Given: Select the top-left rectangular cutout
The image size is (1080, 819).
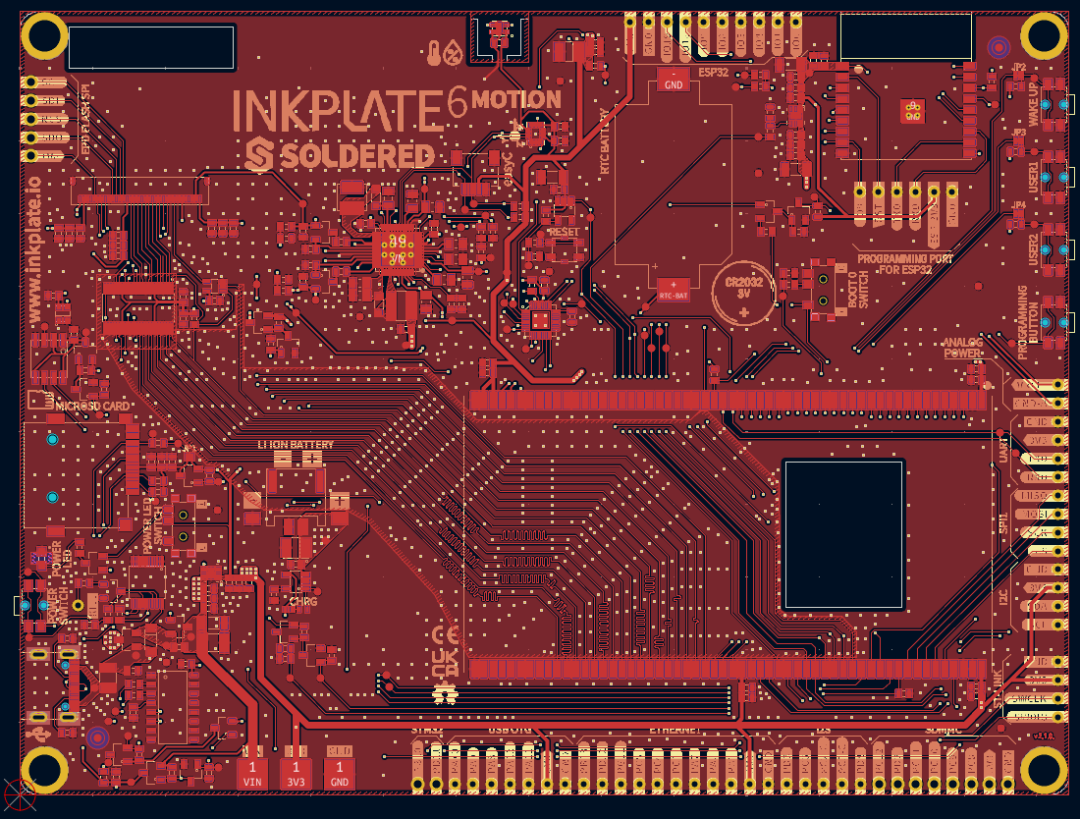Looking at the screenshot, I should (152, 48).
